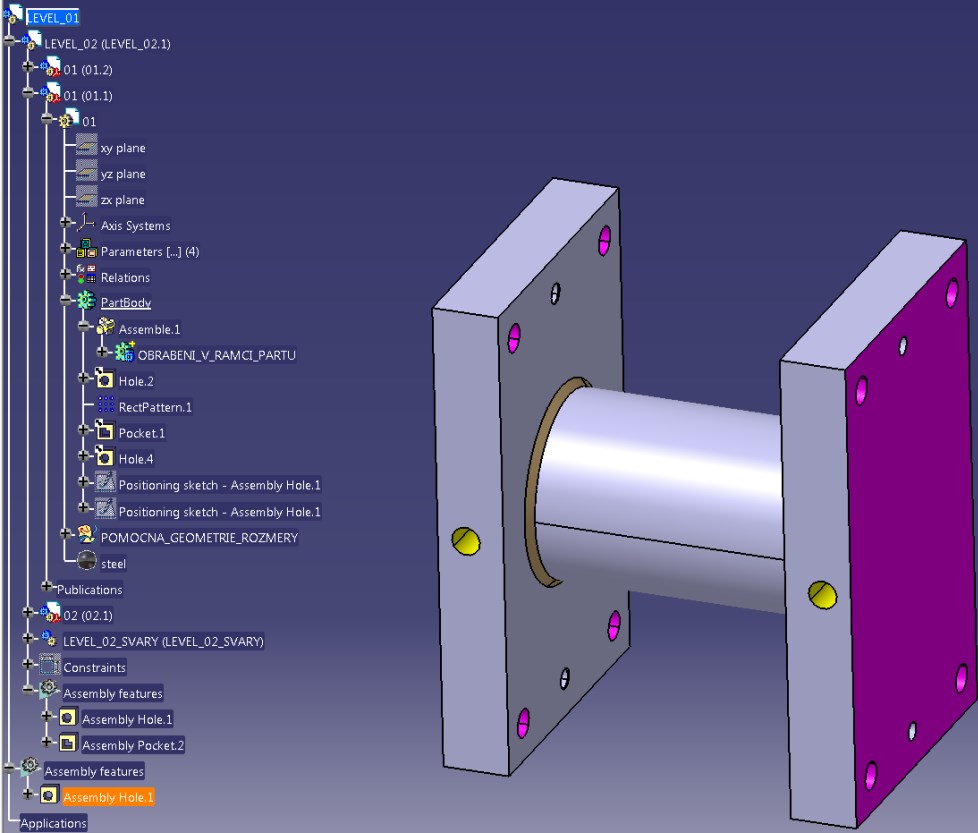Click the 02 (02.1) part instance icon
This screenshot has height=833, width=978.
[x=51, y=613]
